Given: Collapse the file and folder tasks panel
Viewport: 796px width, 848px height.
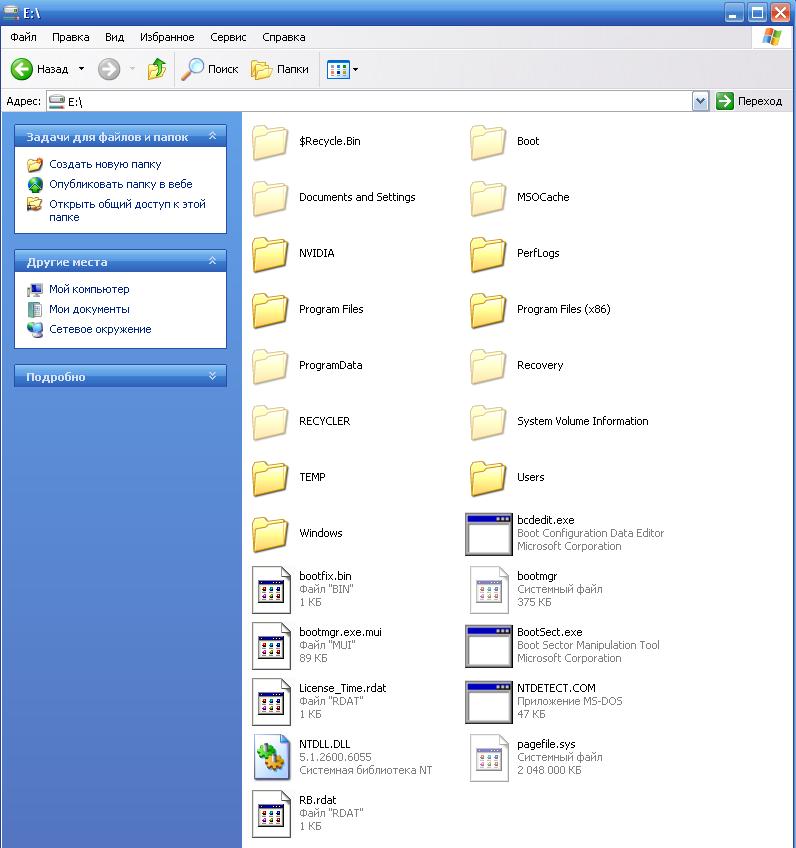Looking at the screenshot, I should 212,136.
